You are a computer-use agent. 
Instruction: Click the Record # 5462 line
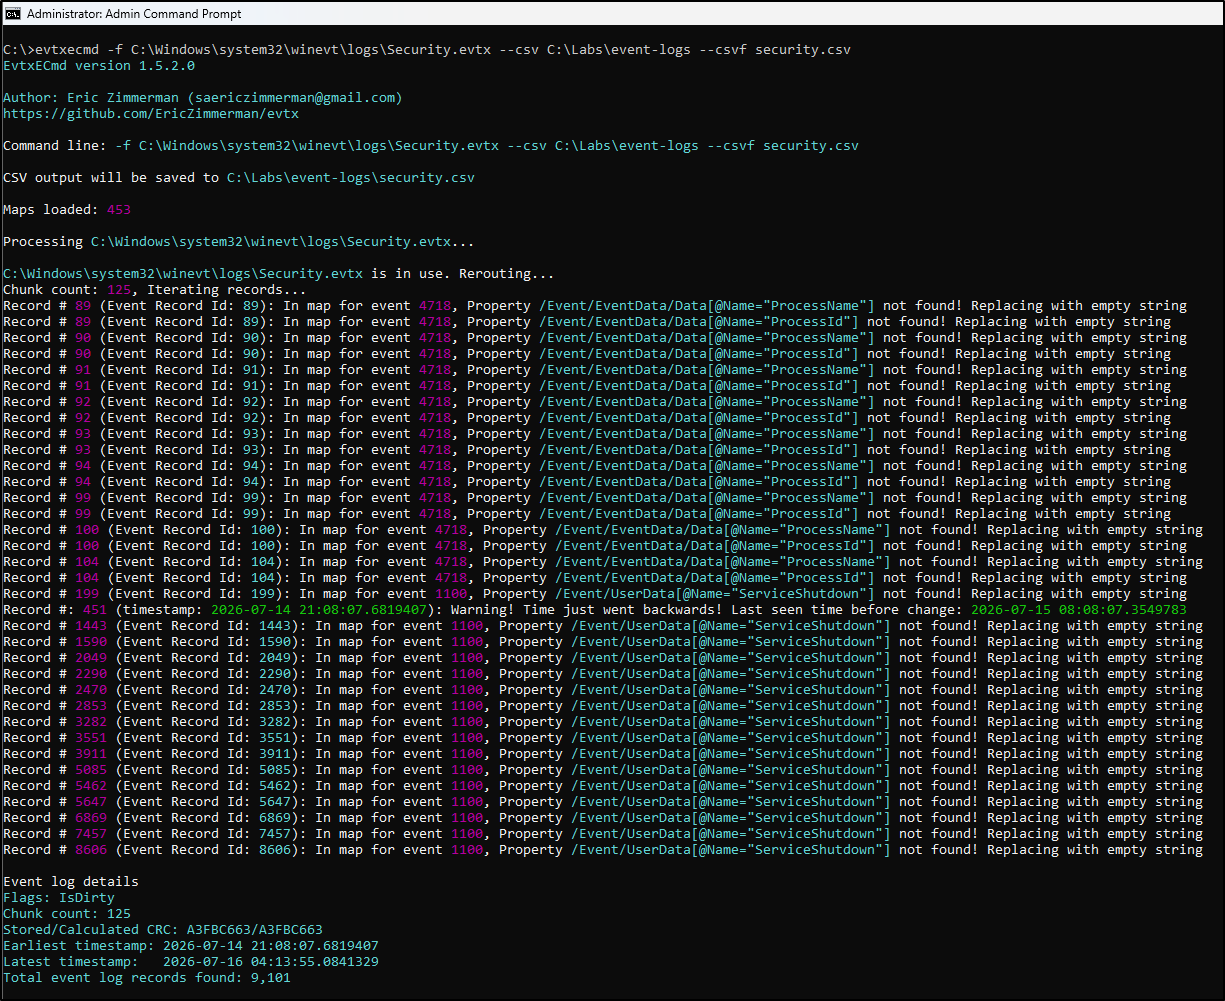603,786
